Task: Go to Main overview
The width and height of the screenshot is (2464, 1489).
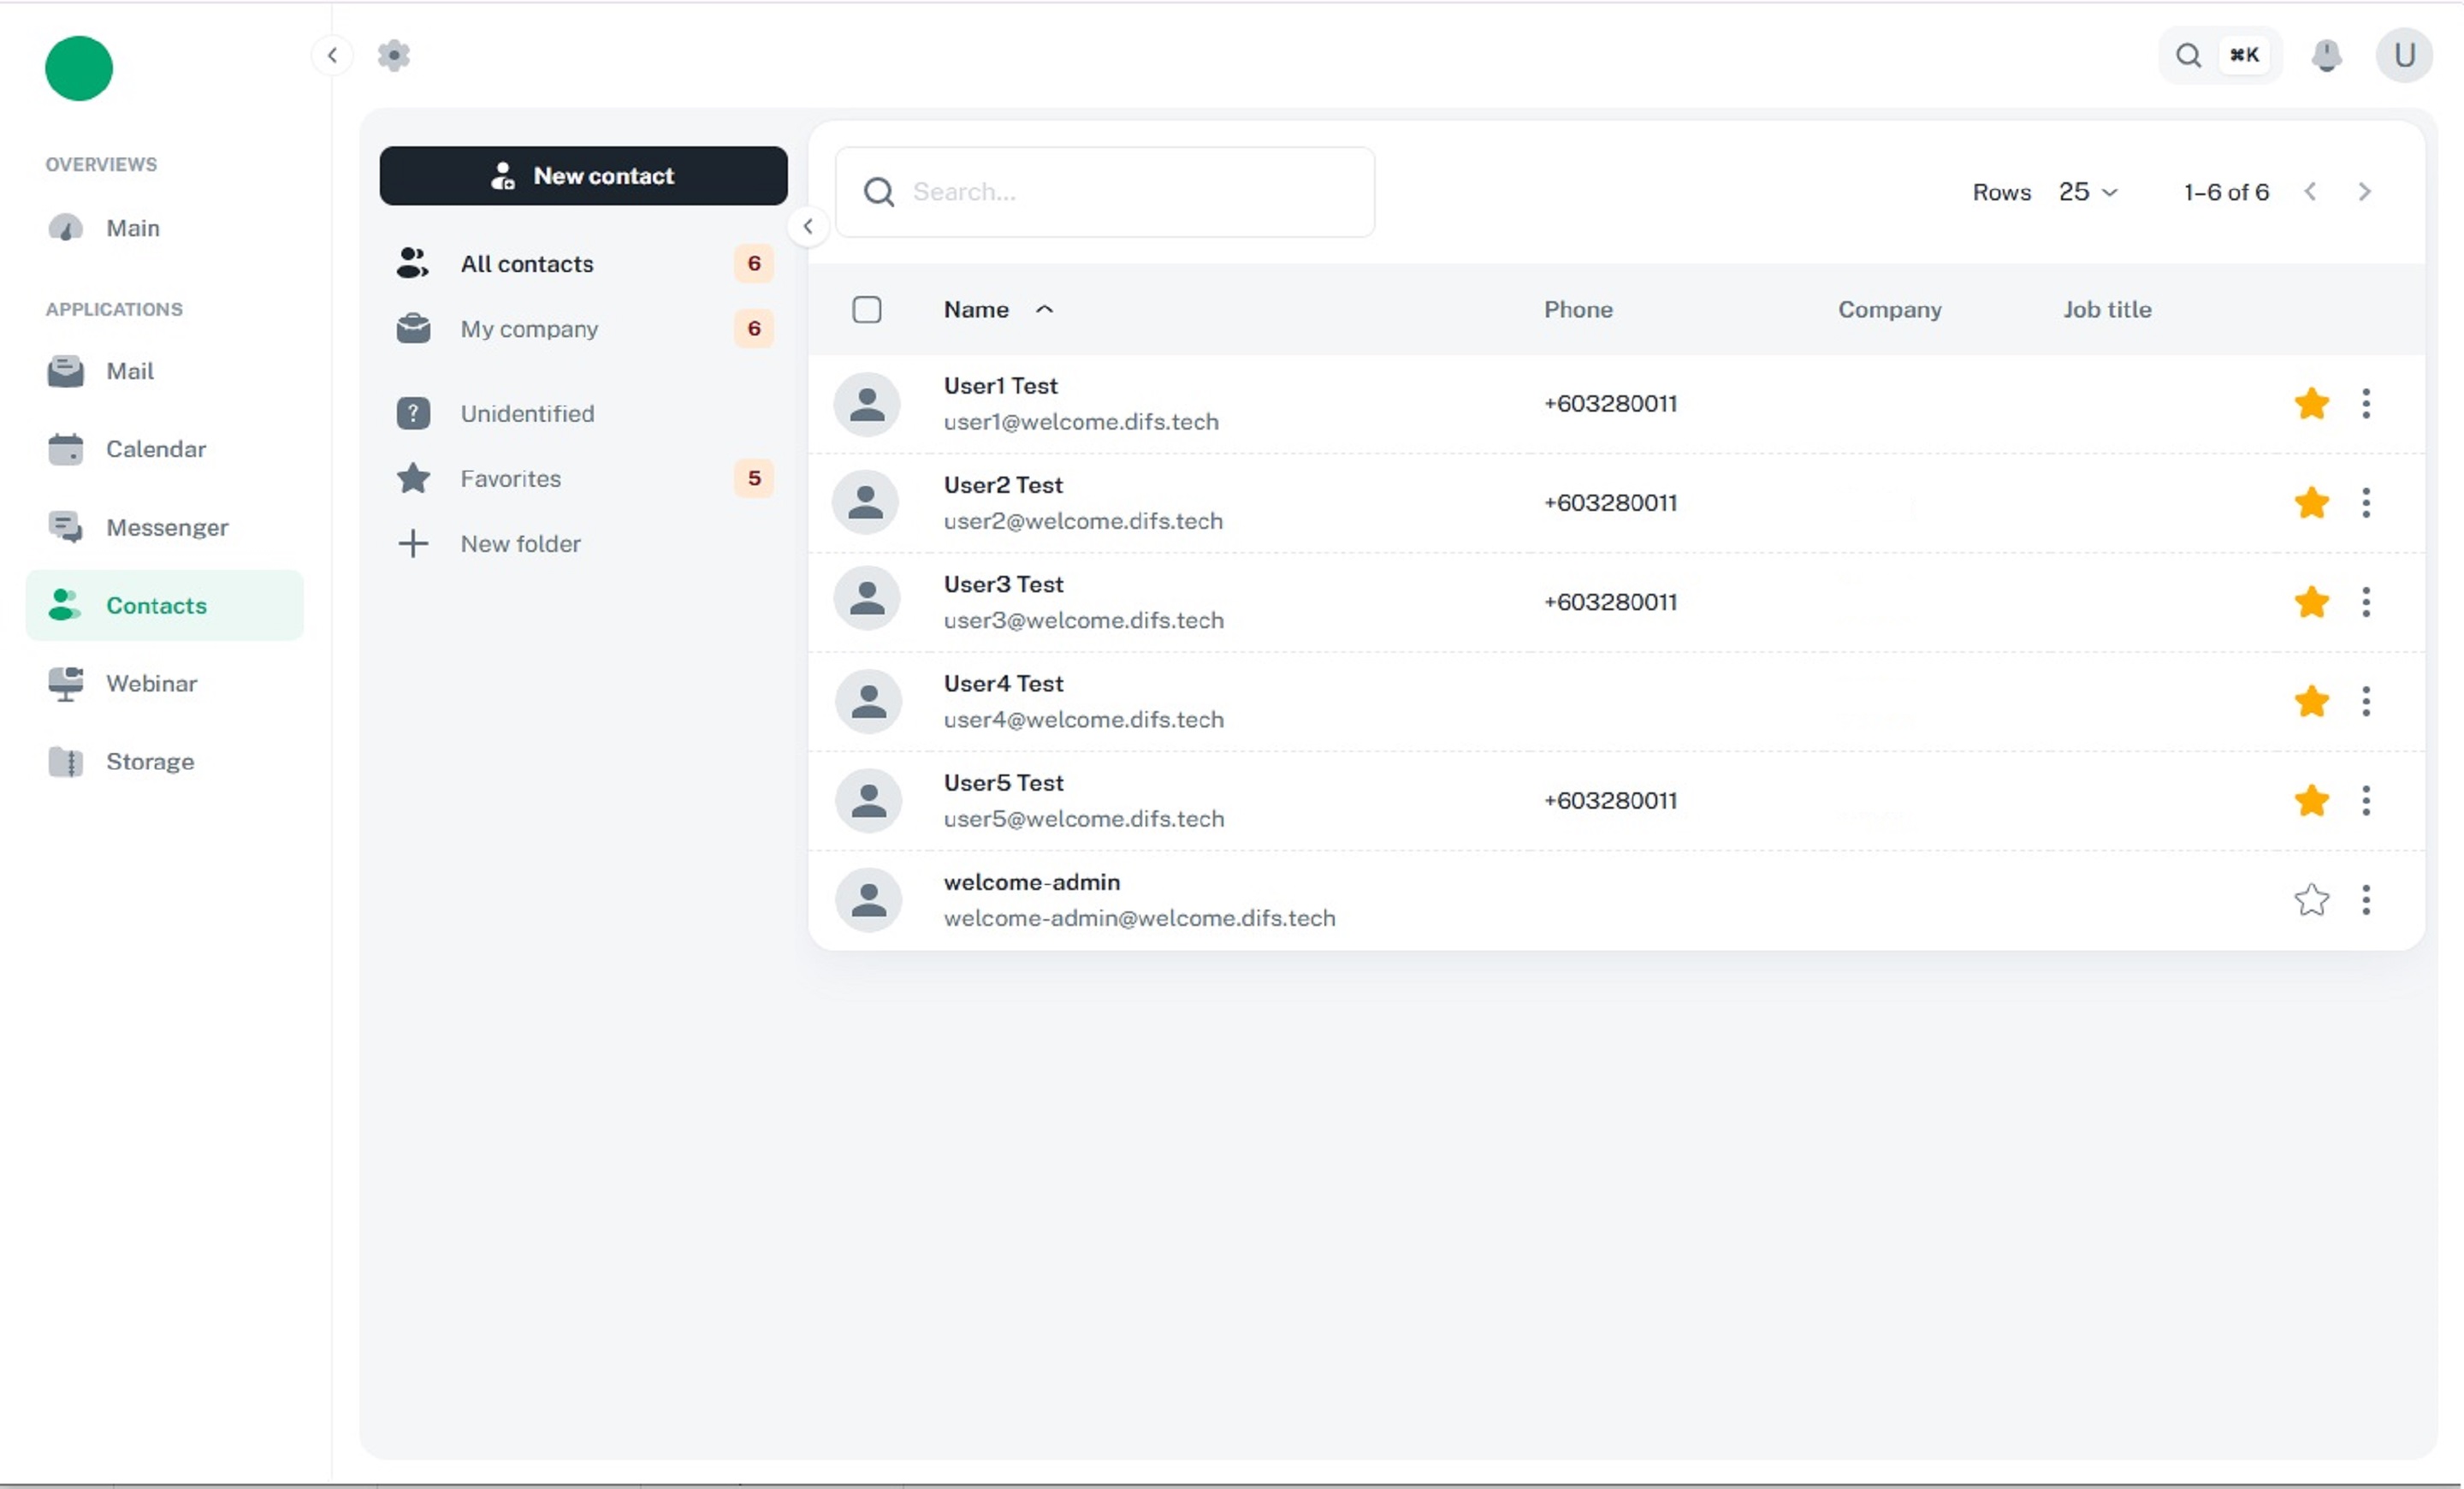Action: point(165,228)
